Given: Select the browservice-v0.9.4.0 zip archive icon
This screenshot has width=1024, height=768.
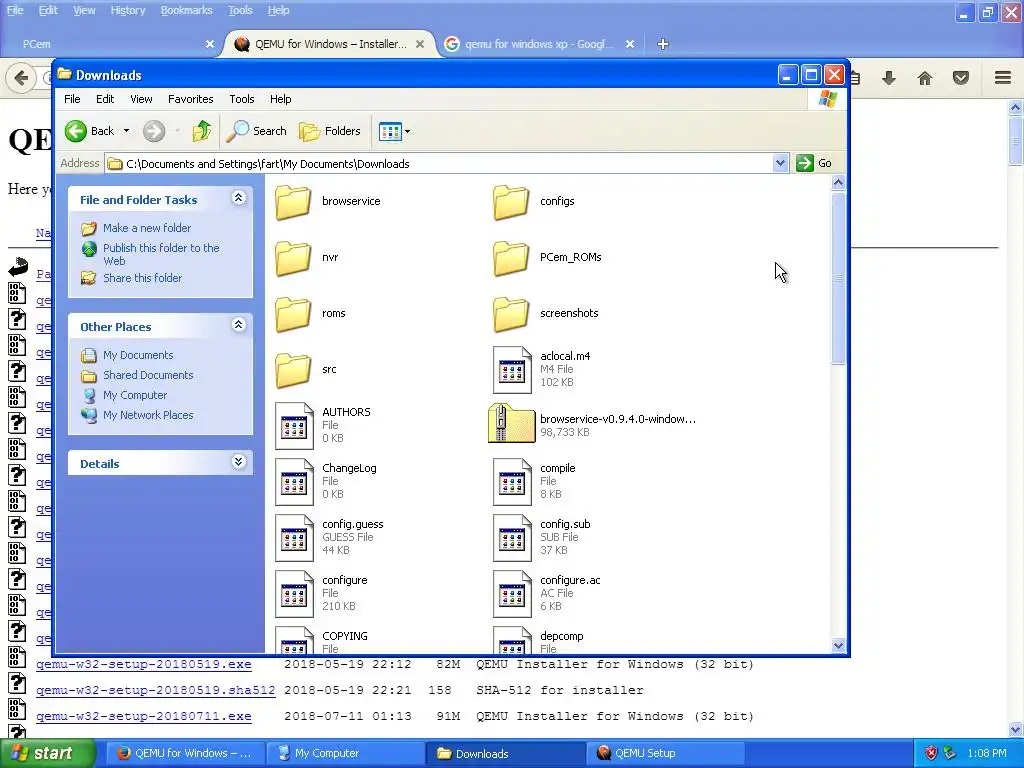Looking at the screenshot, I should 511,424.
